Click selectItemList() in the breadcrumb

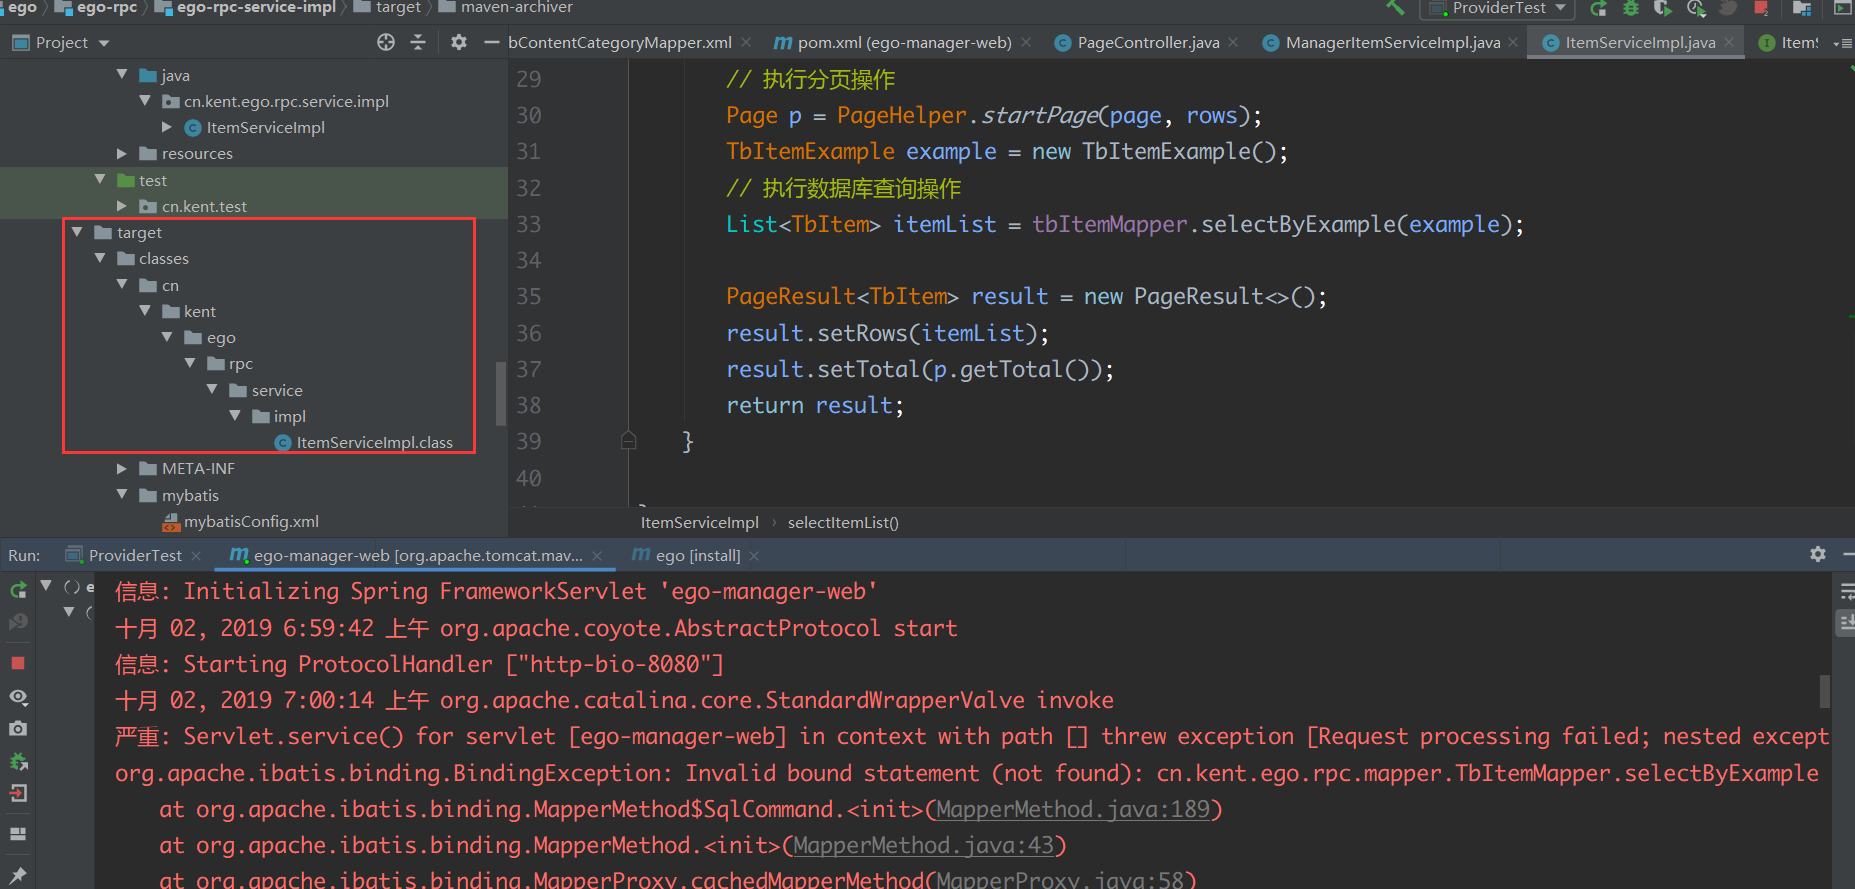click(843, 522)
